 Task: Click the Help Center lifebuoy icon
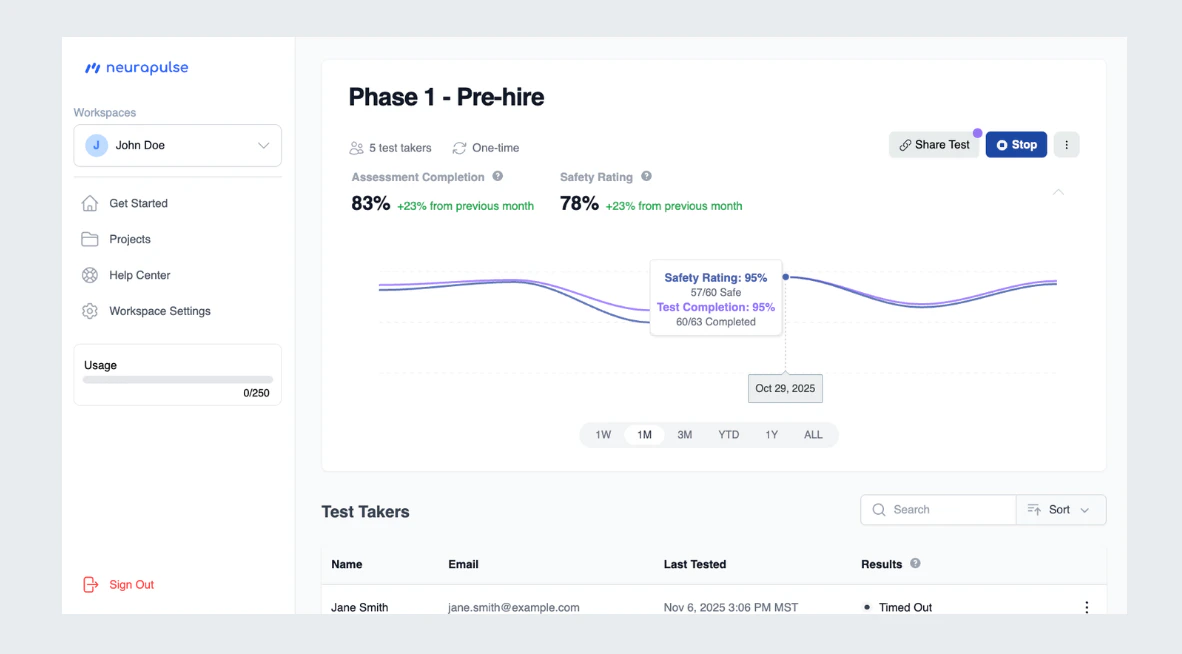coord(90,275)
